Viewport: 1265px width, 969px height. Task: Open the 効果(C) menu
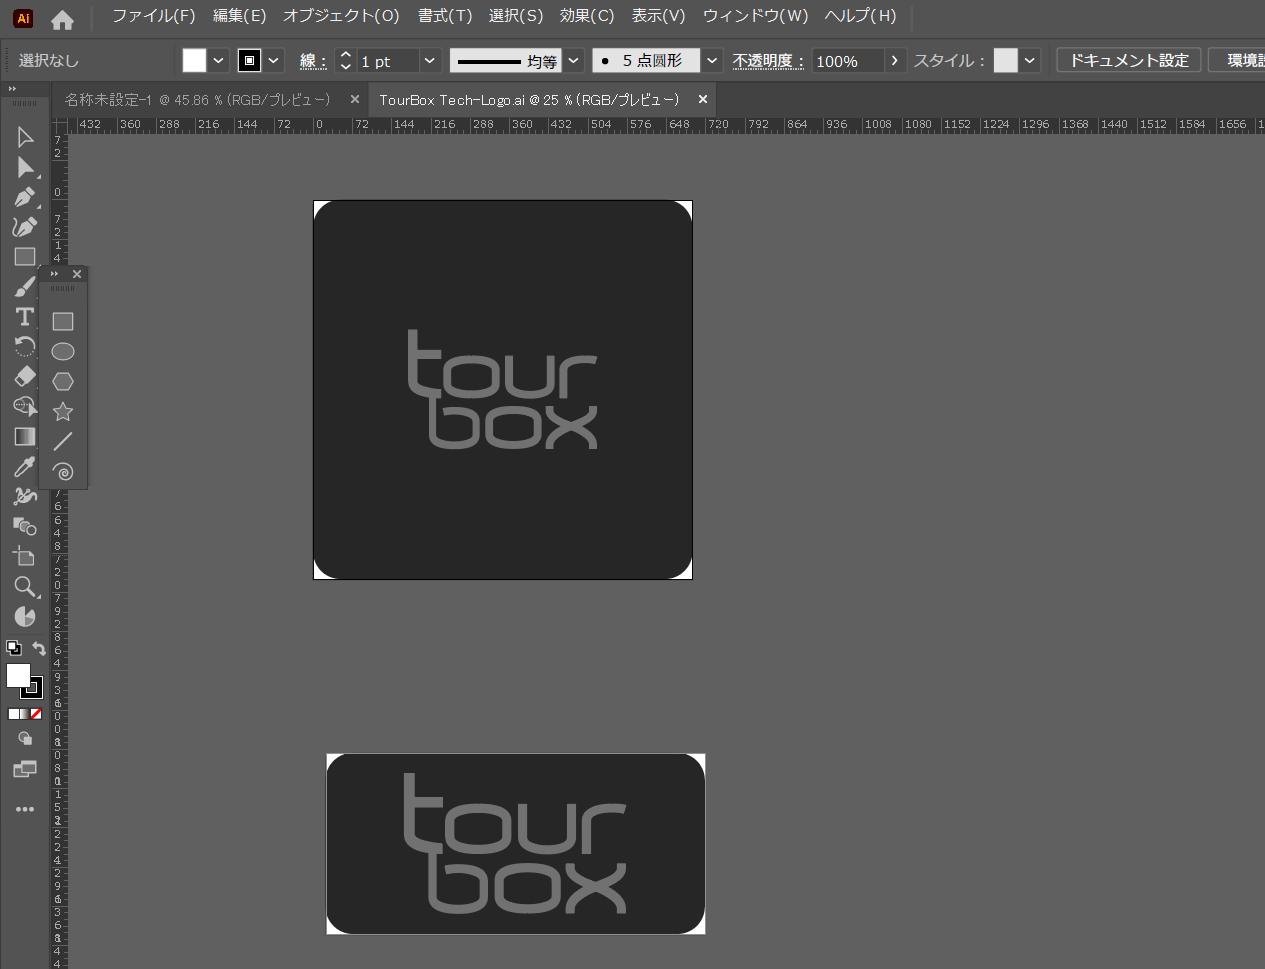point(587,16)
